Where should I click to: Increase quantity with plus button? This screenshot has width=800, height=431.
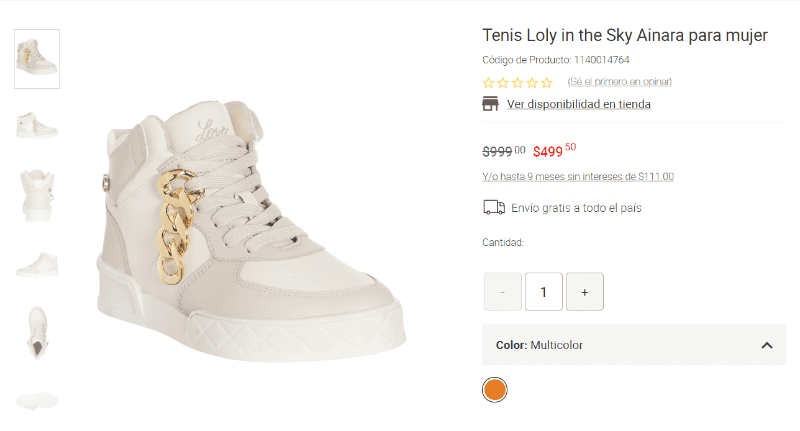(x=584, y=292)
